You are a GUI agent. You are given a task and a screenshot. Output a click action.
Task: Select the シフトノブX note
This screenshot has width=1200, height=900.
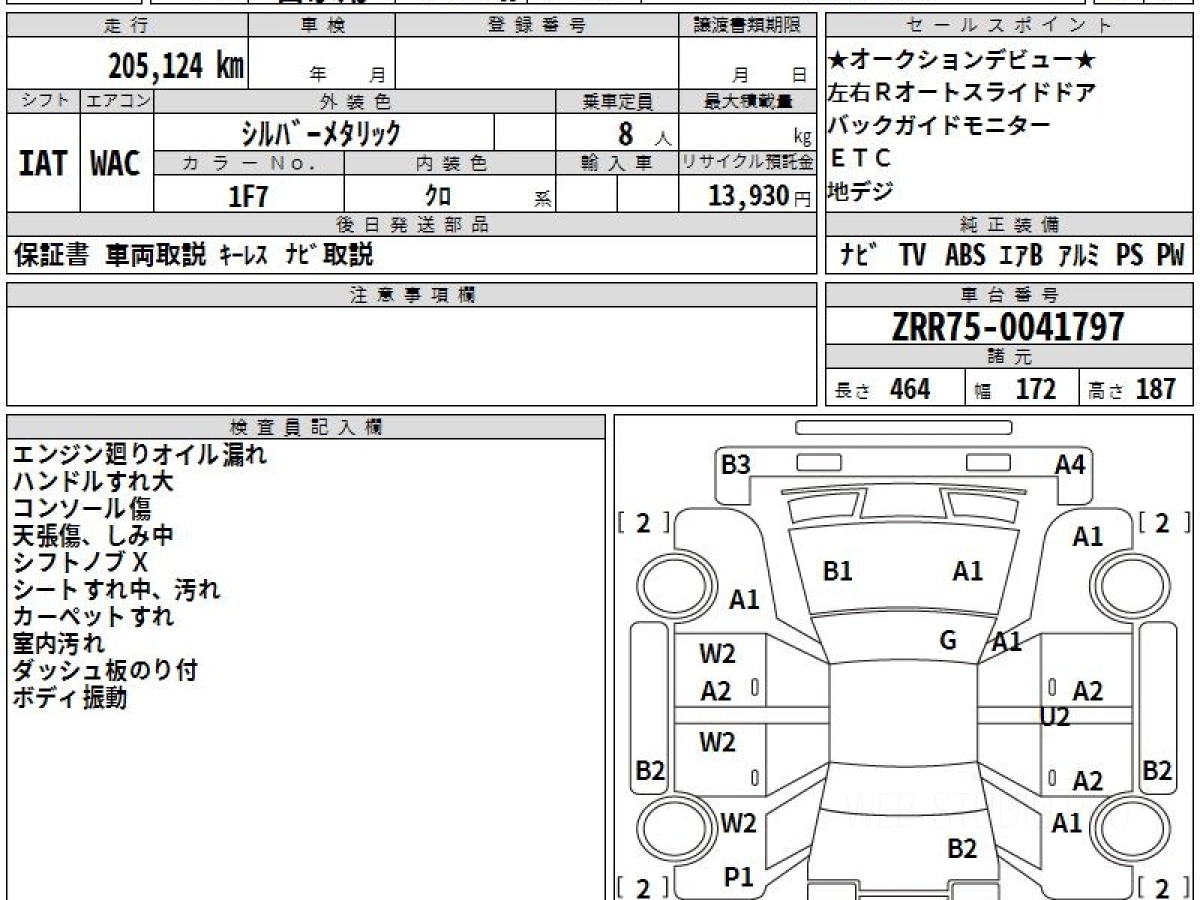(x=80, y=562)
